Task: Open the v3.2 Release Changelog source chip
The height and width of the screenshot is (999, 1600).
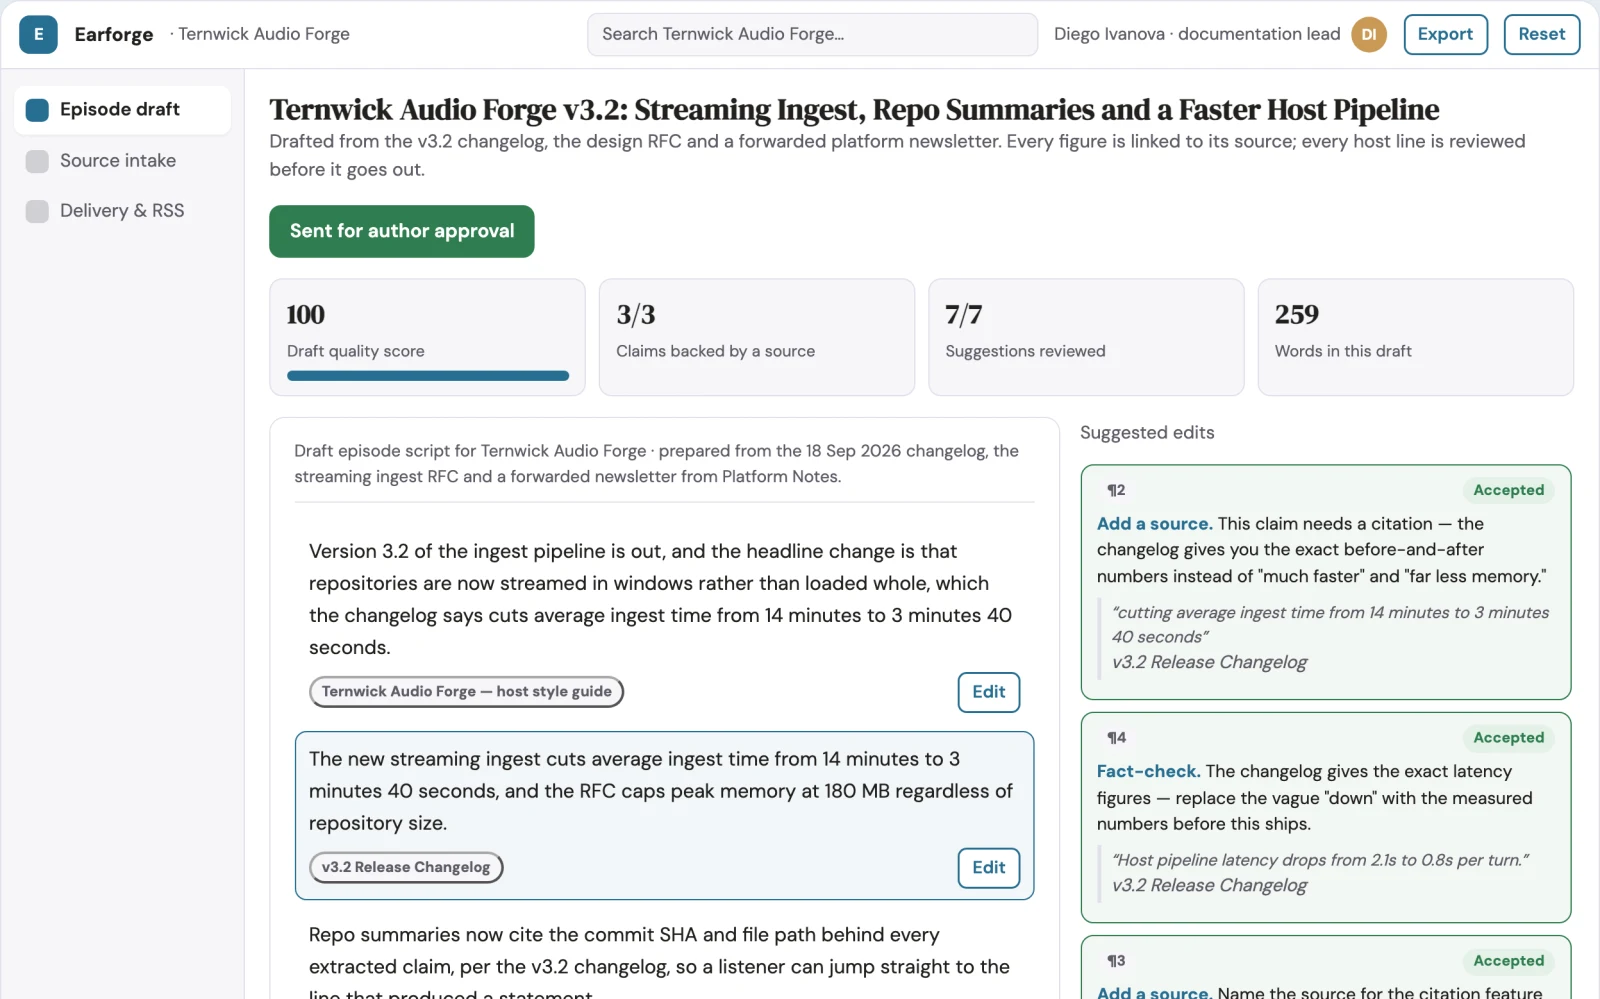Action: click(x=406, y=868)
